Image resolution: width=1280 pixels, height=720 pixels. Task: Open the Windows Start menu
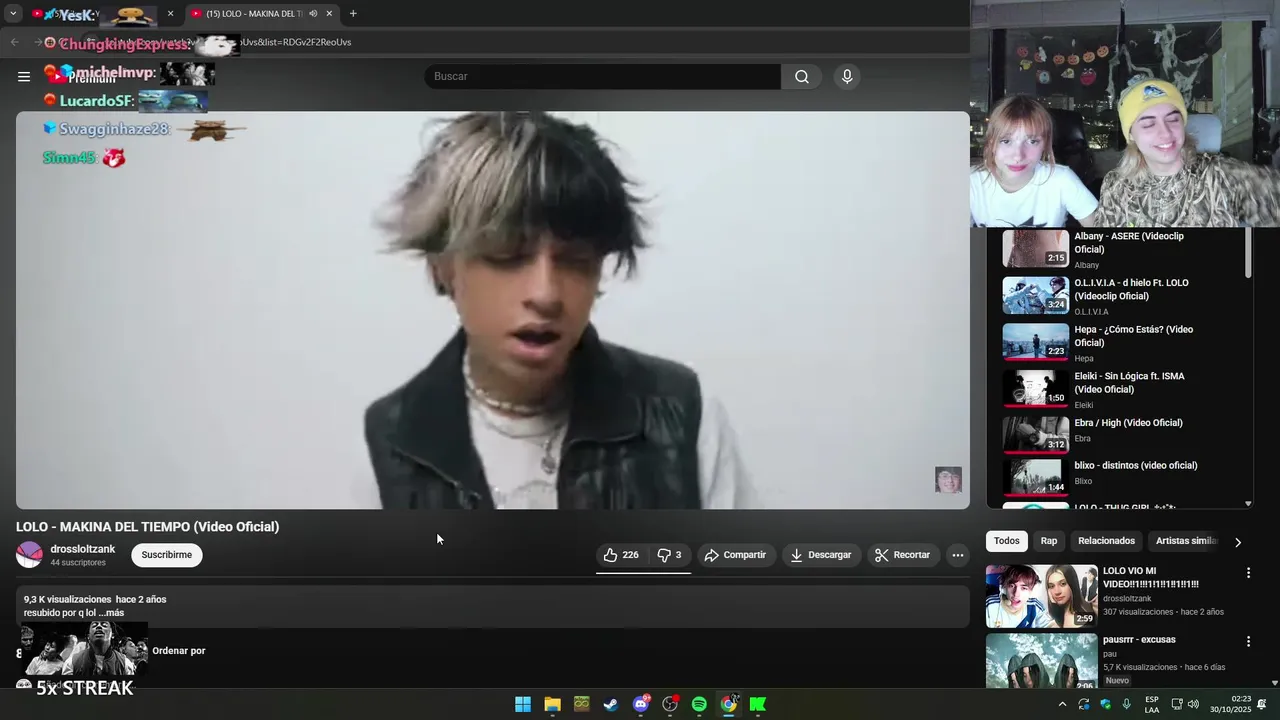pos(523,704)
